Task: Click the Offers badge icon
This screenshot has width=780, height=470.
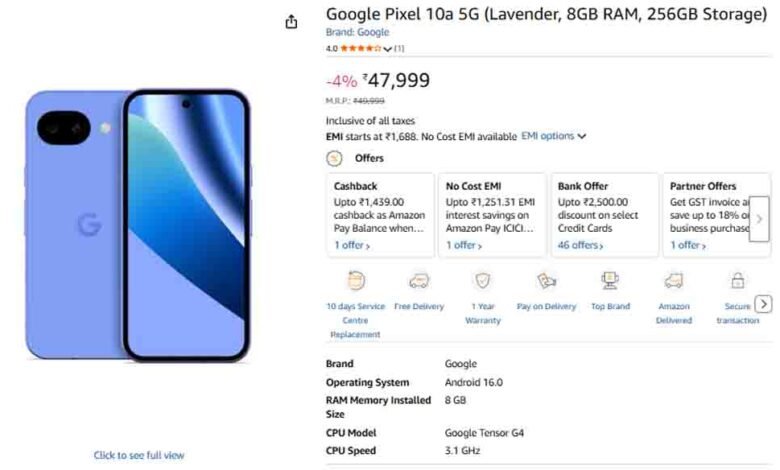Action: [x=334, y=158]
